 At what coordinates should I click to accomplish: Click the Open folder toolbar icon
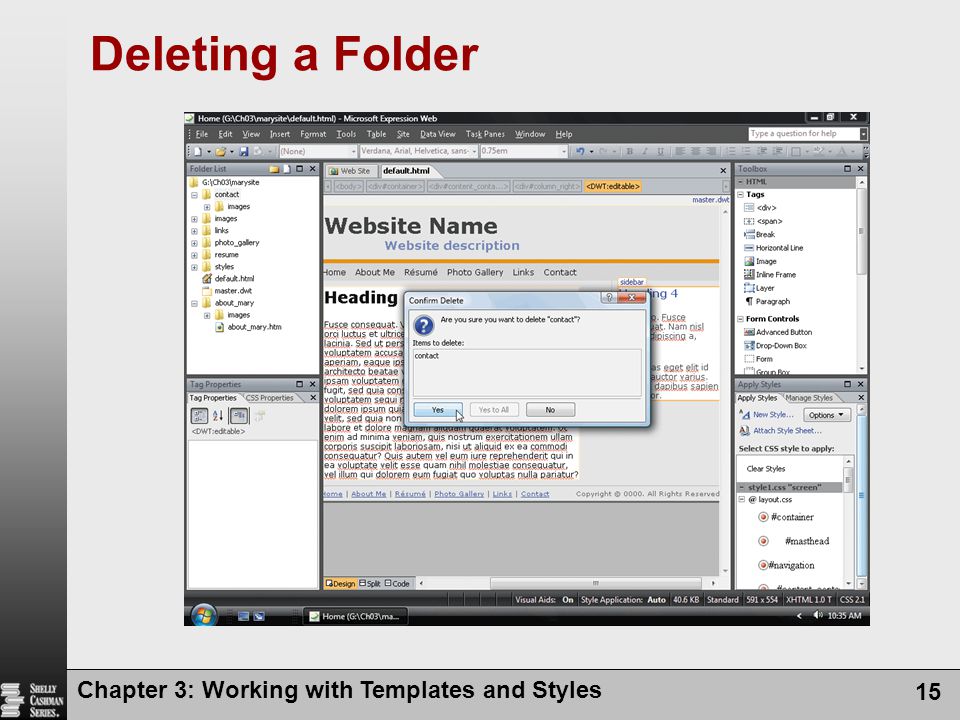point(220,151)
